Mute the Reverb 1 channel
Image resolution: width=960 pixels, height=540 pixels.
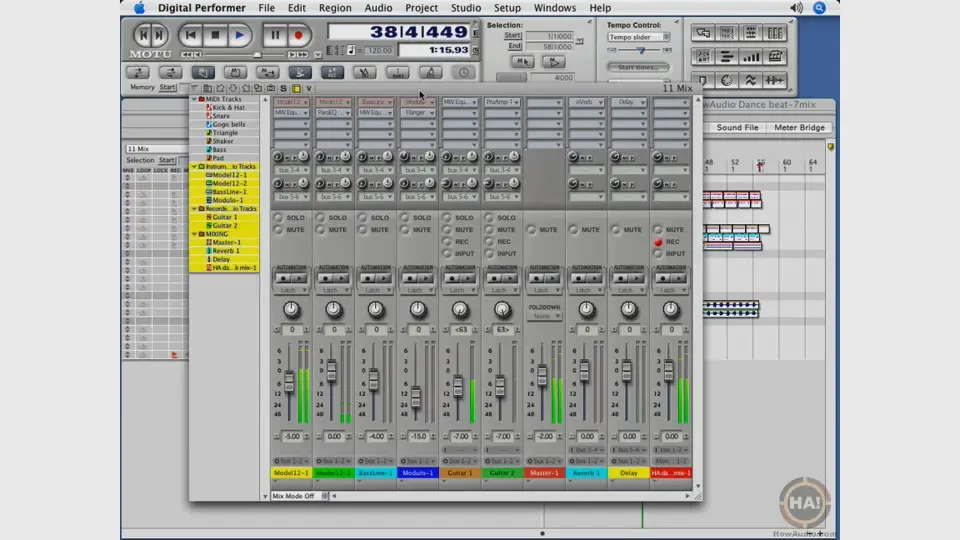coord(574,230)
